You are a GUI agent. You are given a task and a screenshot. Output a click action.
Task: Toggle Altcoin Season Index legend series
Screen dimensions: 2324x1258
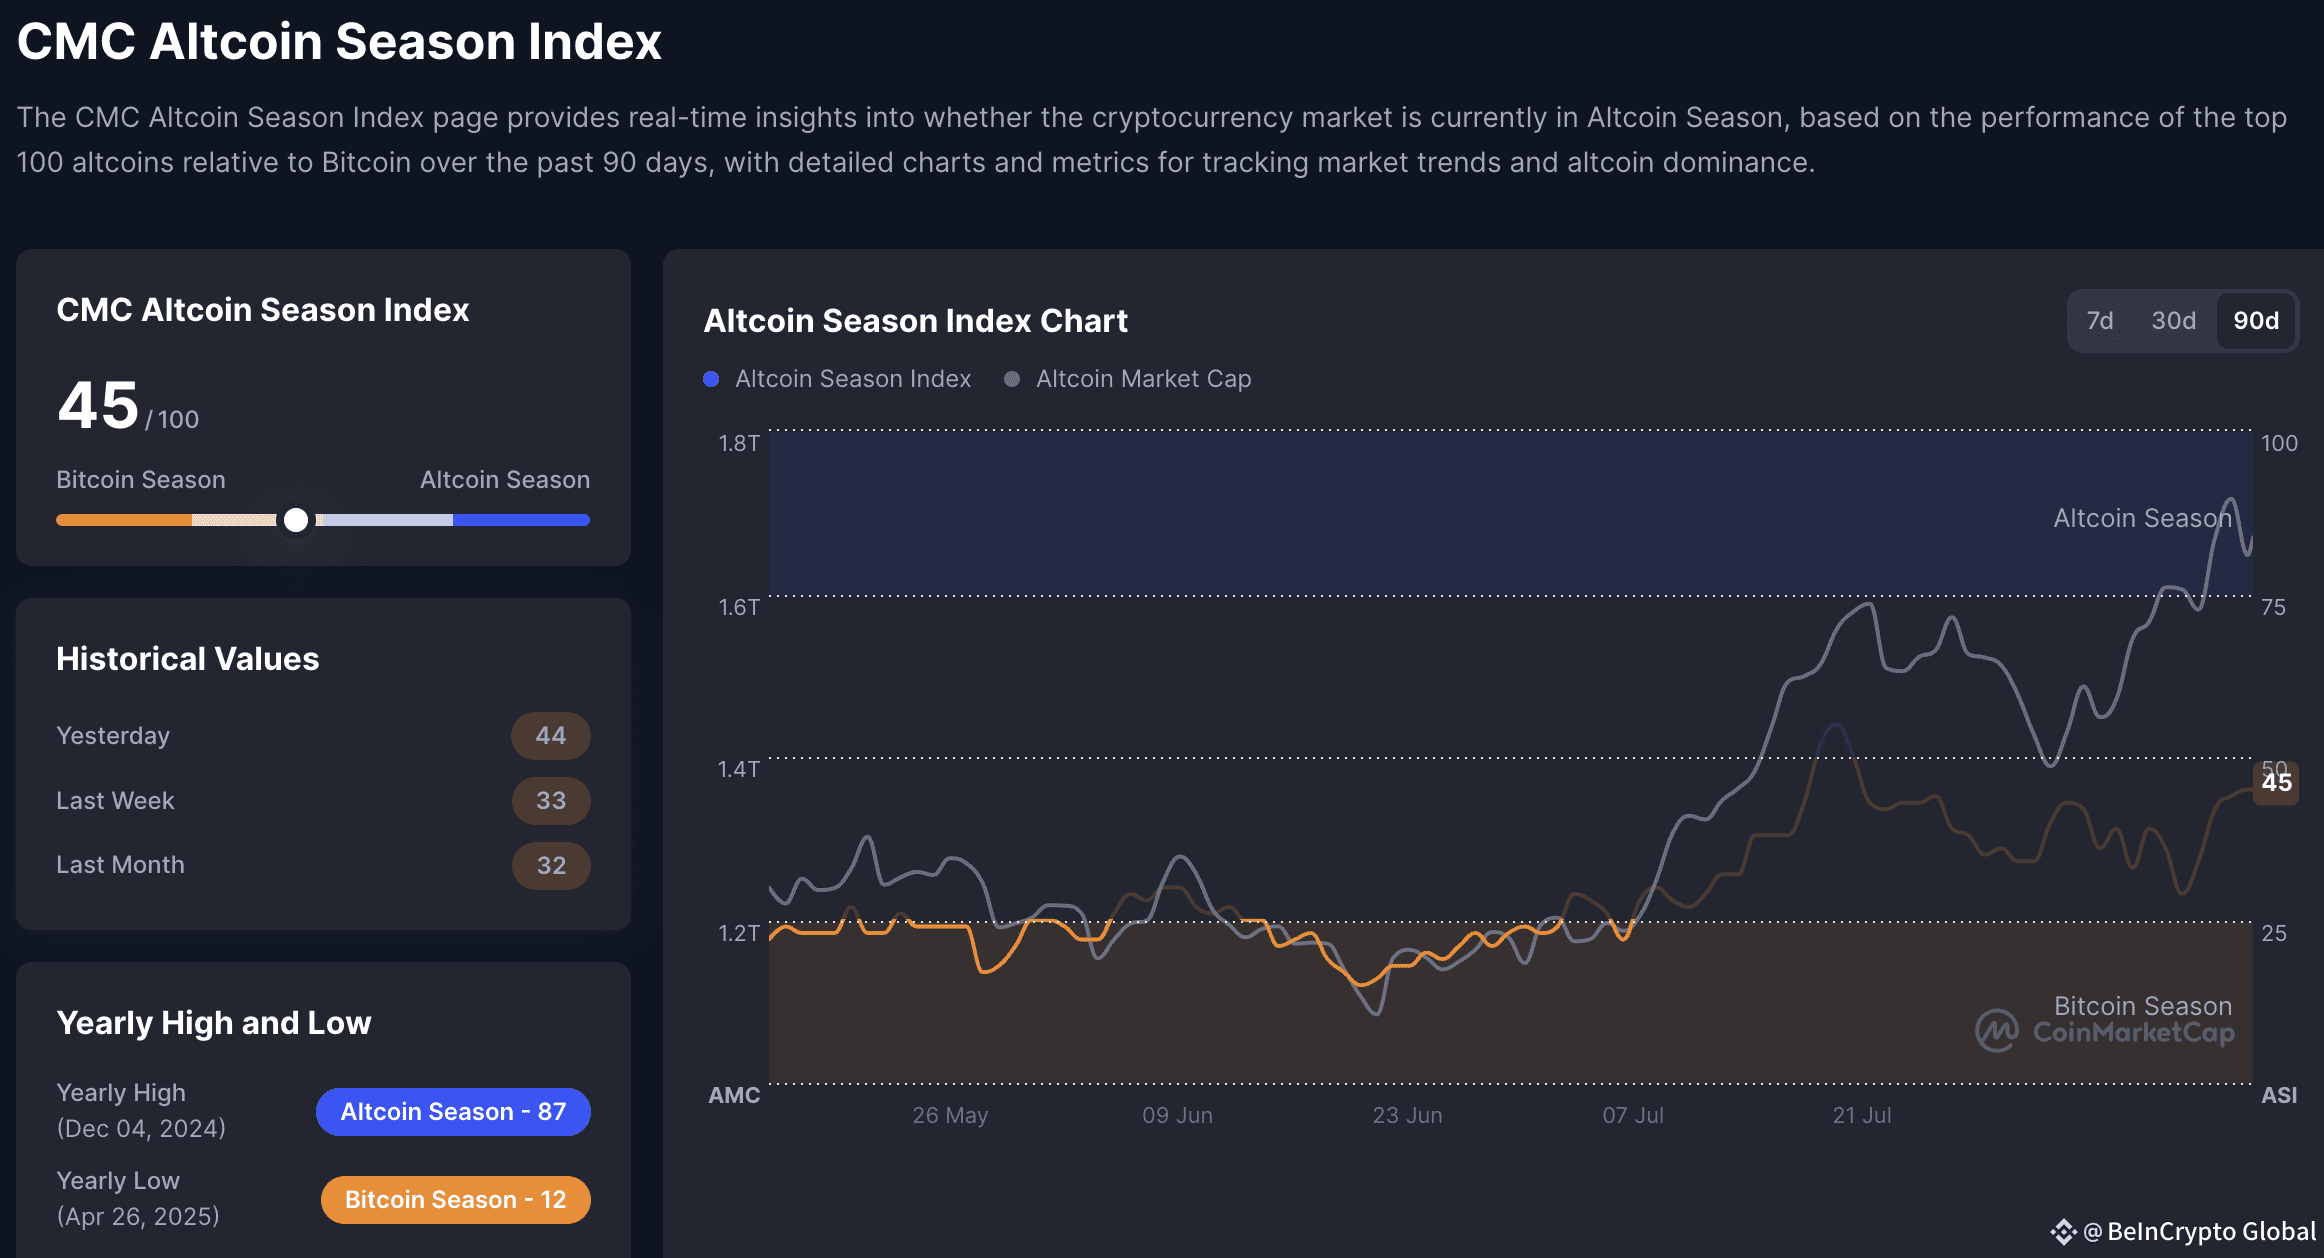837,379
